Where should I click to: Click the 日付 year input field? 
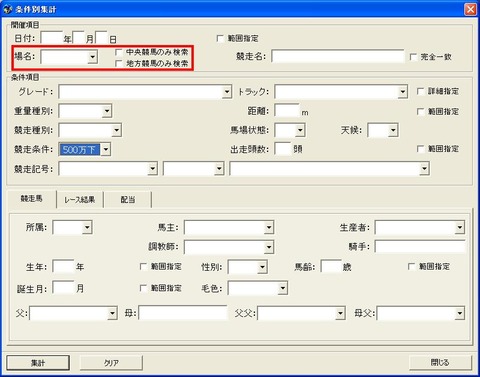click(x=52, y=38)
